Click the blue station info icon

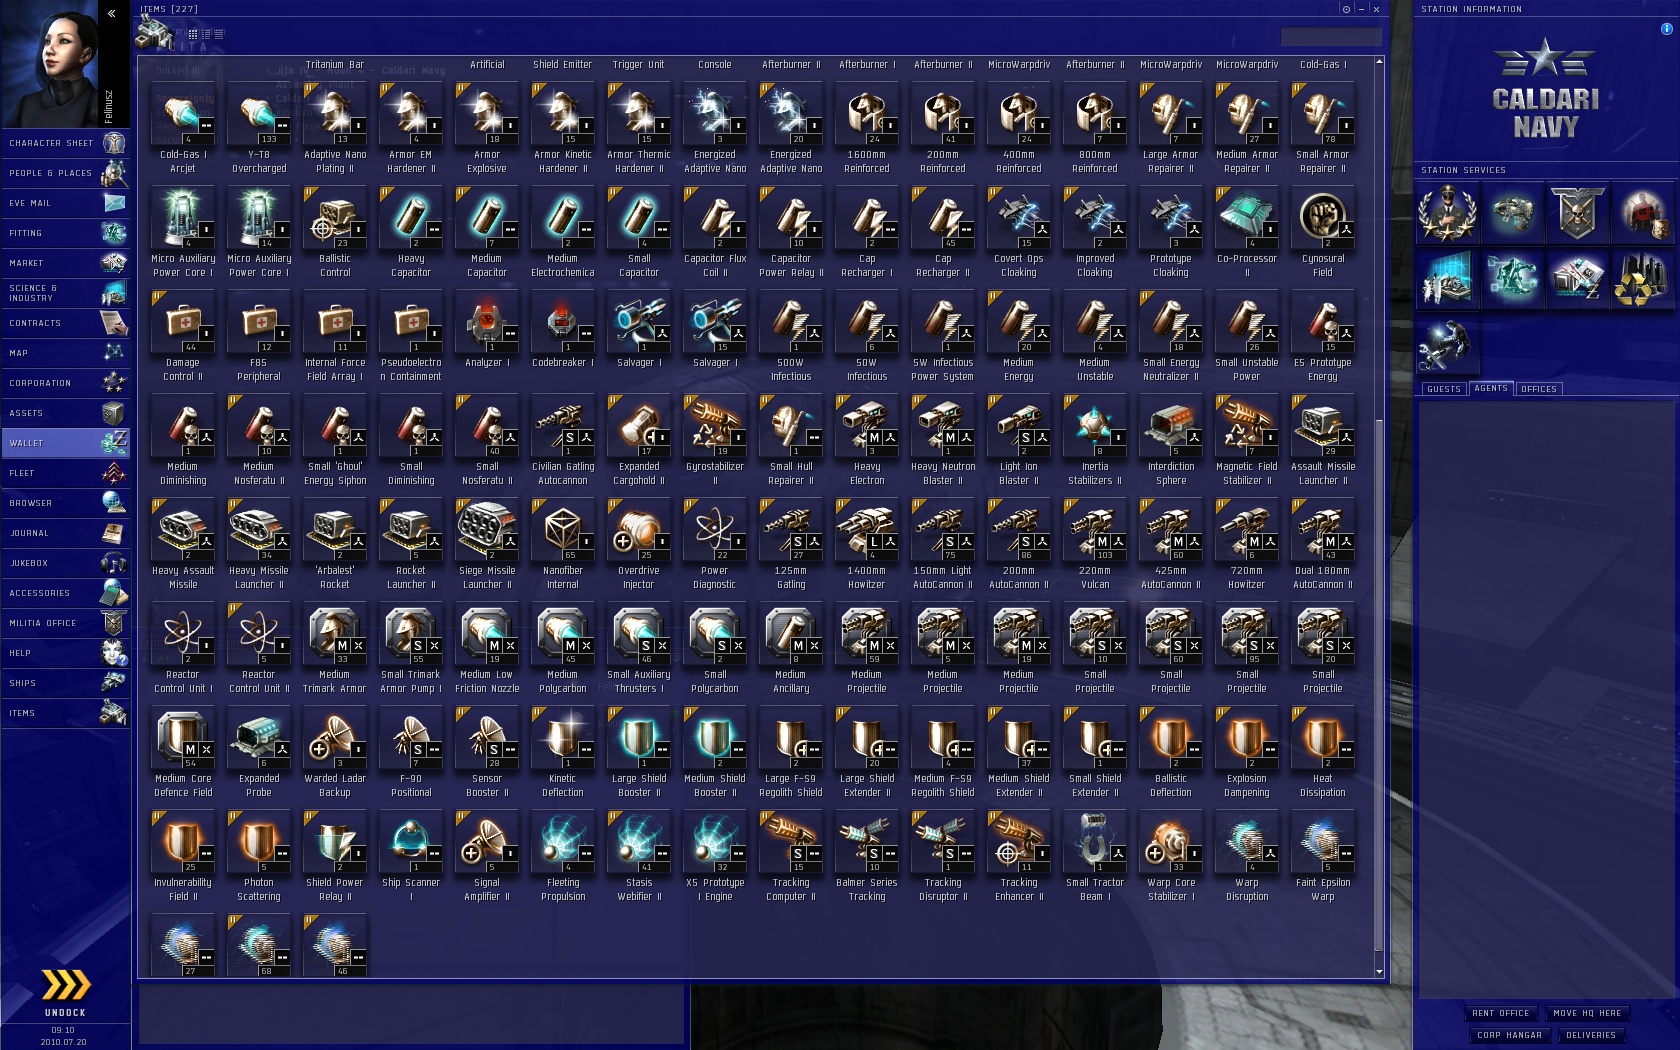(x=1666, y=29)
